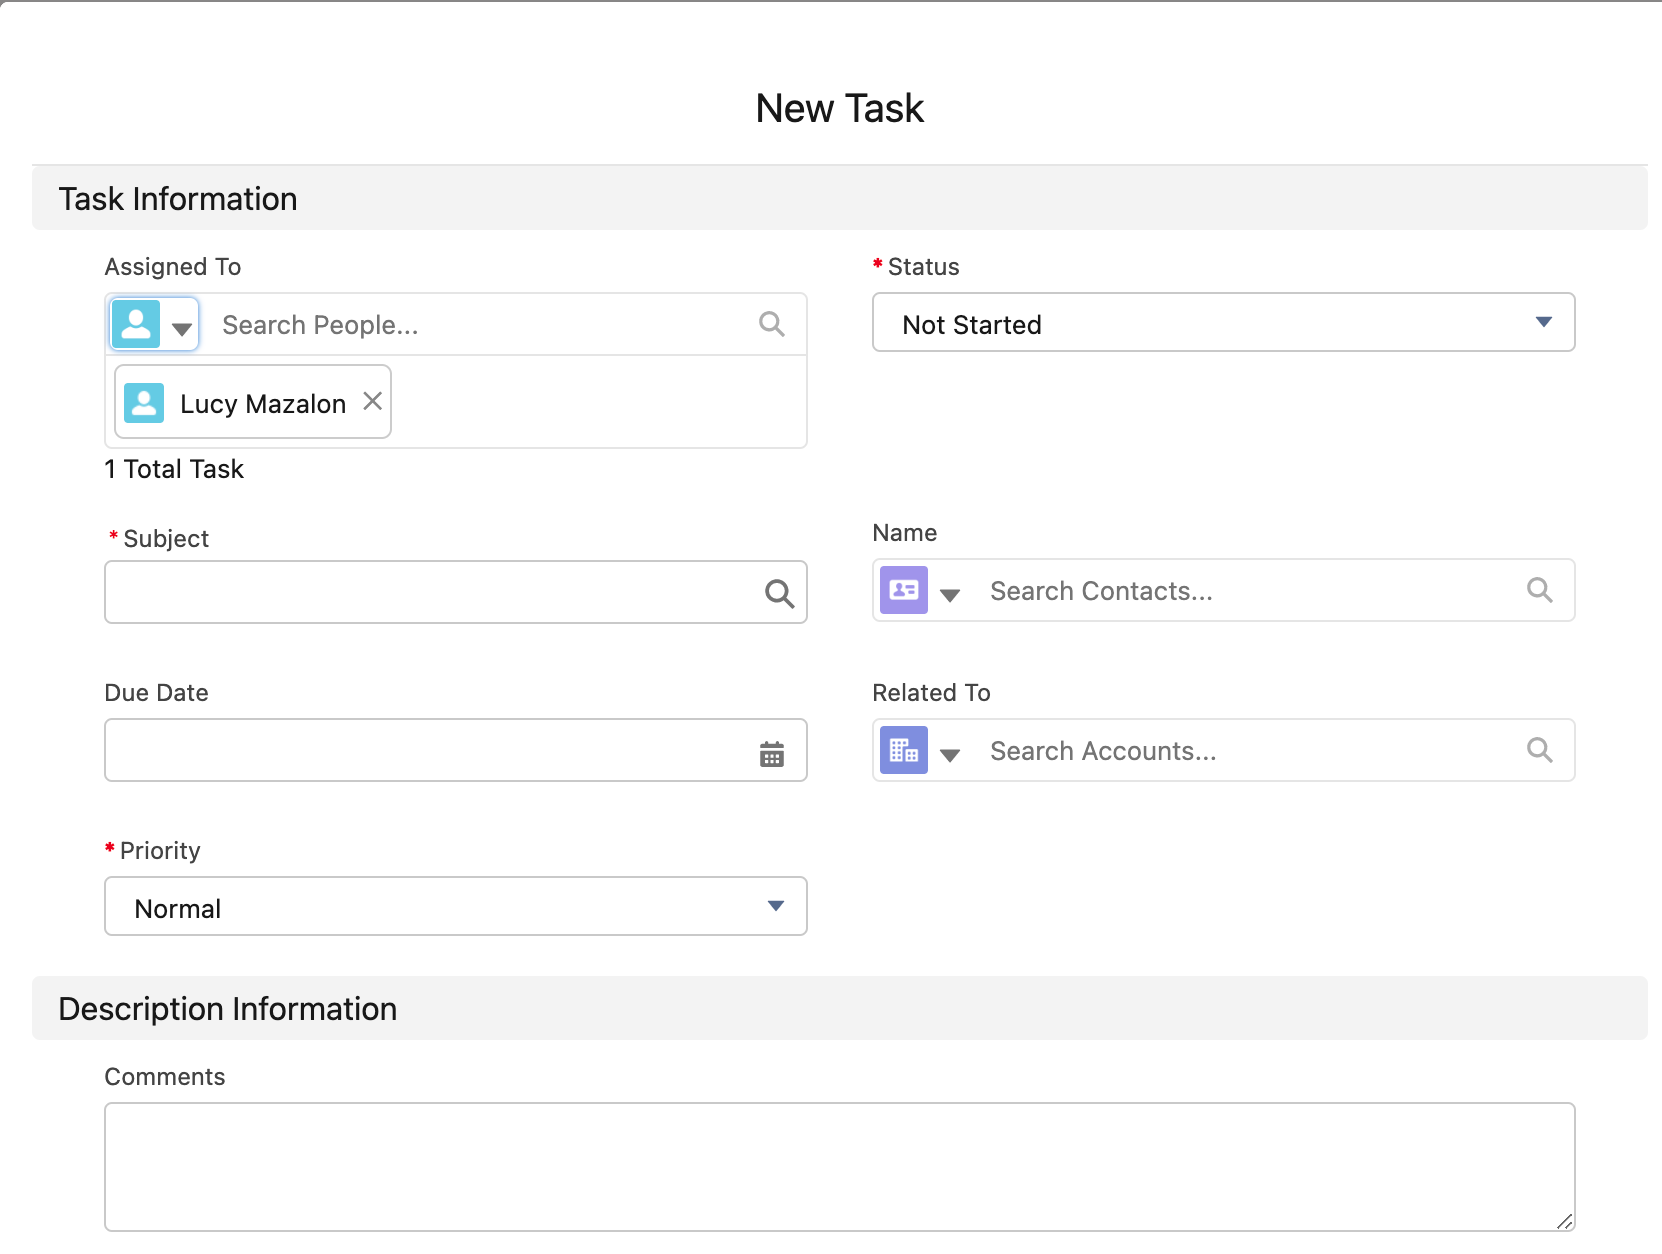Click the Comments resize handle corner
This screenshot has width=1662, height=1254.
tap(1565, 1221)
